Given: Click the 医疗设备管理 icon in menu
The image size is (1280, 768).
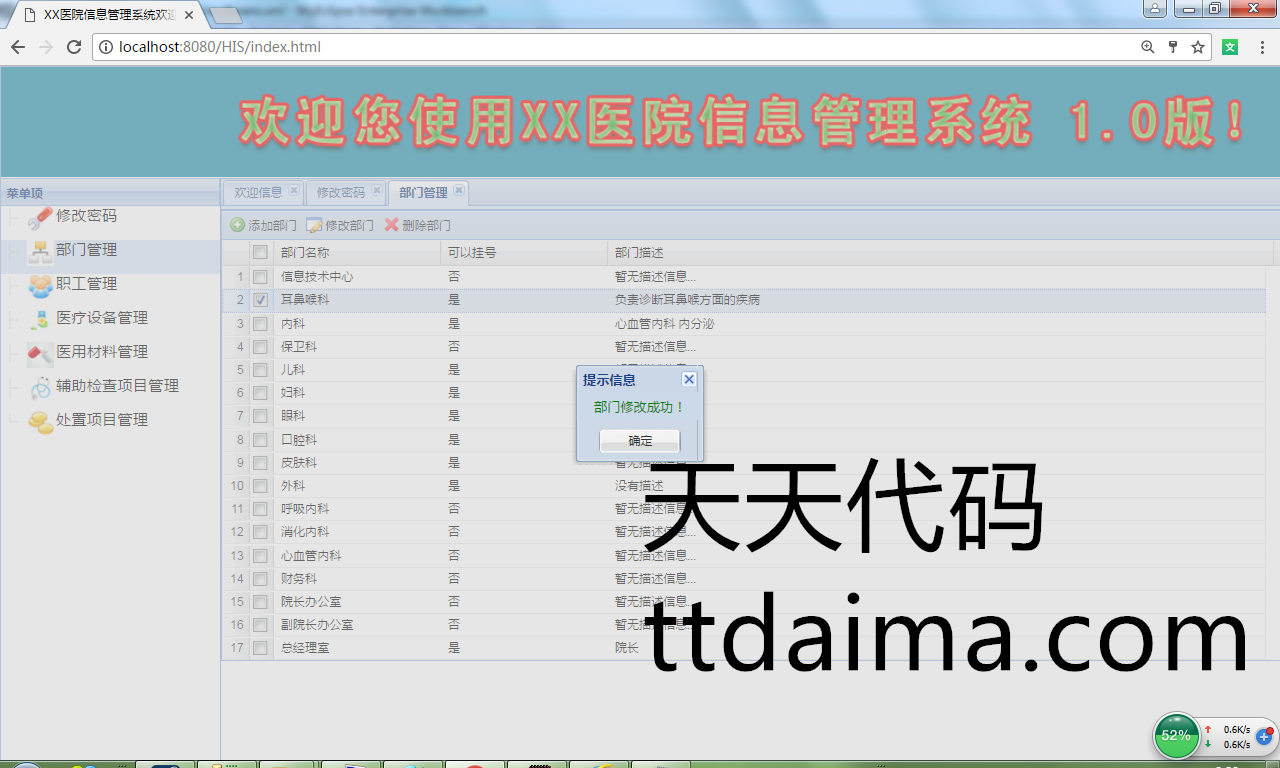Looking at the screenshot, I should [x=41, y=320].
